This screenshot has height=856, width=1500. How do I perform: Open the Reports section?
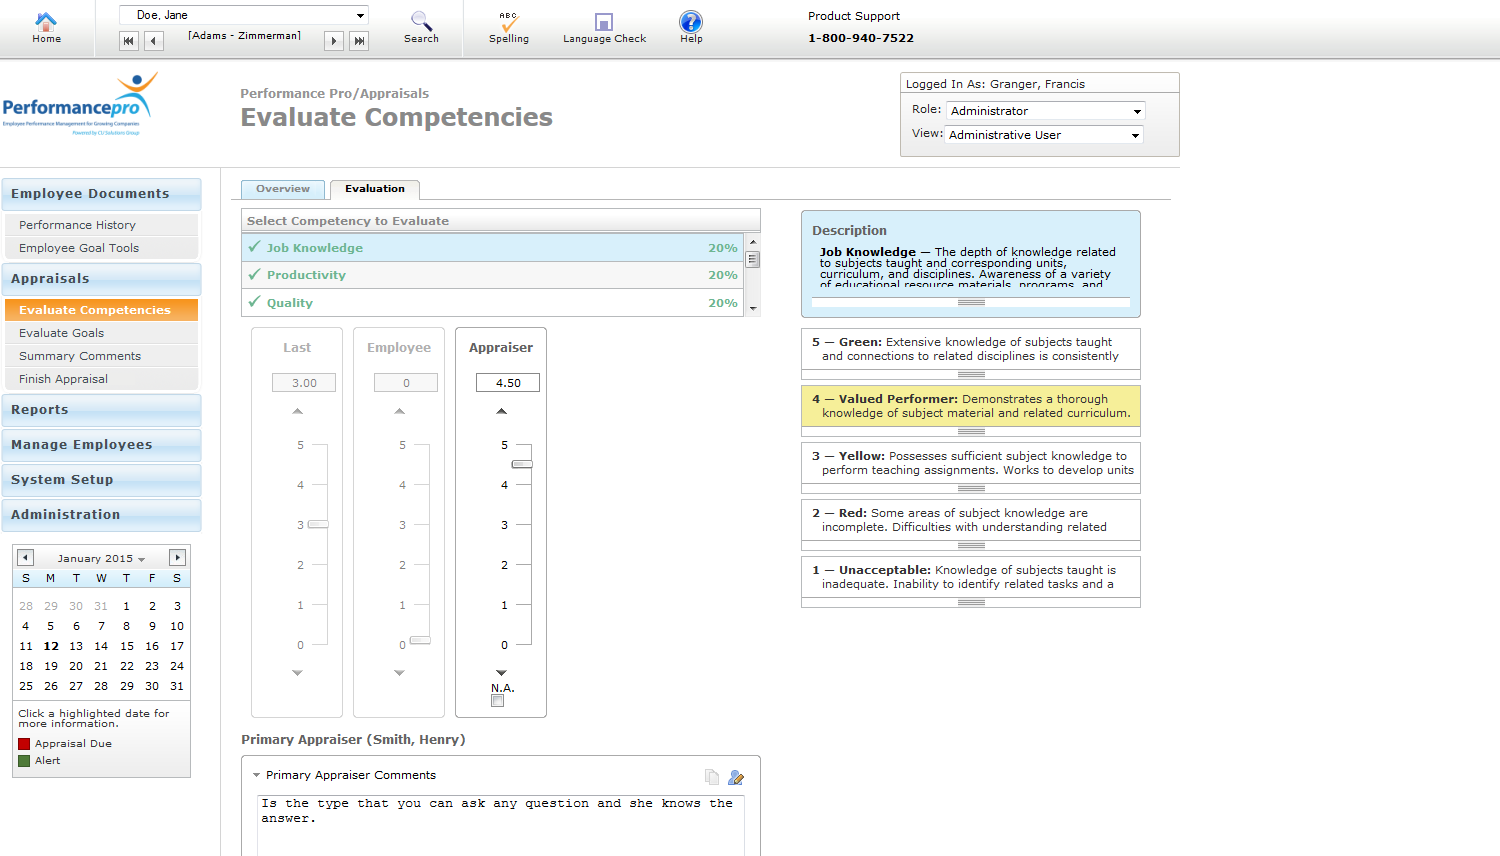(x=101, y=410)
